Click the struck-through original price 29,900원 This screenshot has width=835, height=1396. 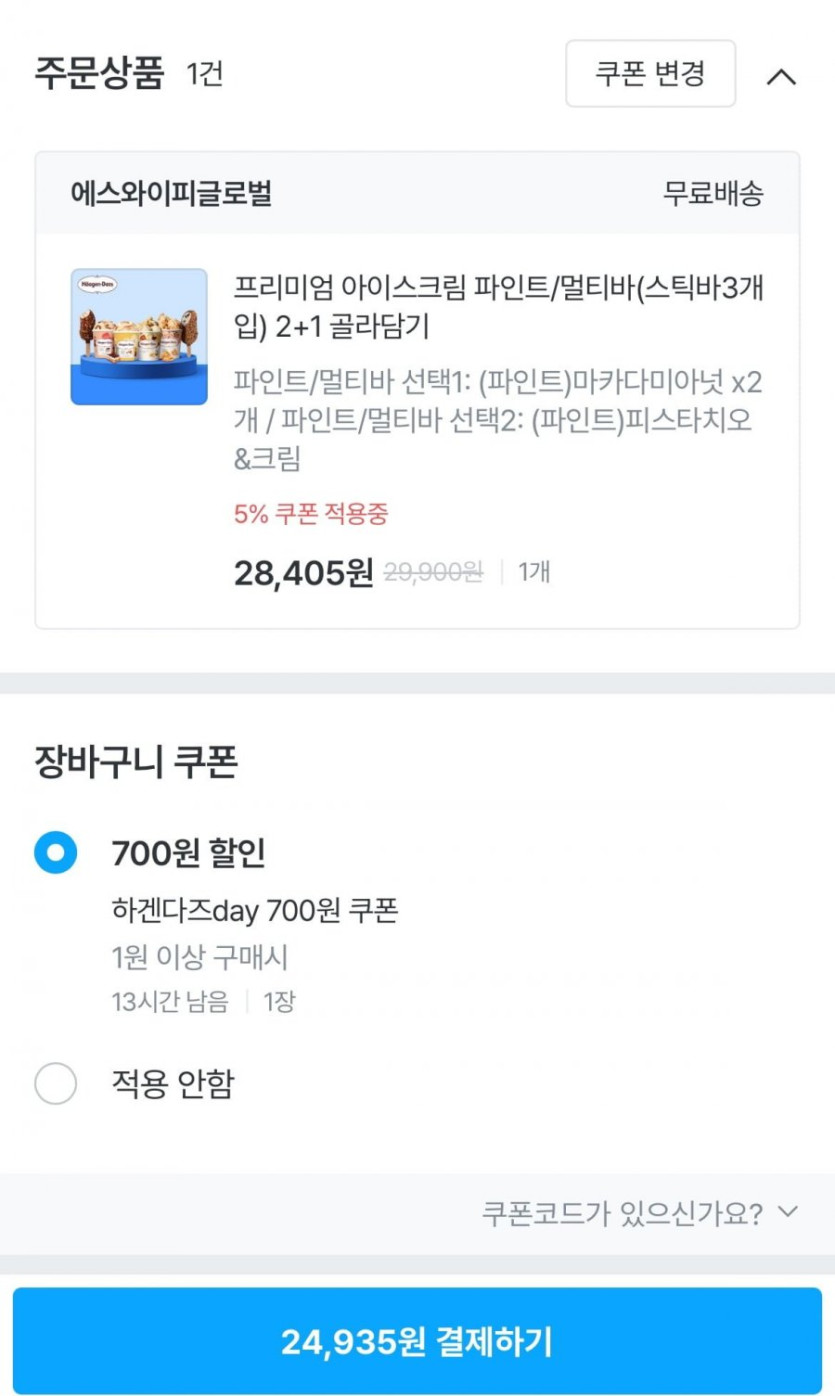coord(433,573)
